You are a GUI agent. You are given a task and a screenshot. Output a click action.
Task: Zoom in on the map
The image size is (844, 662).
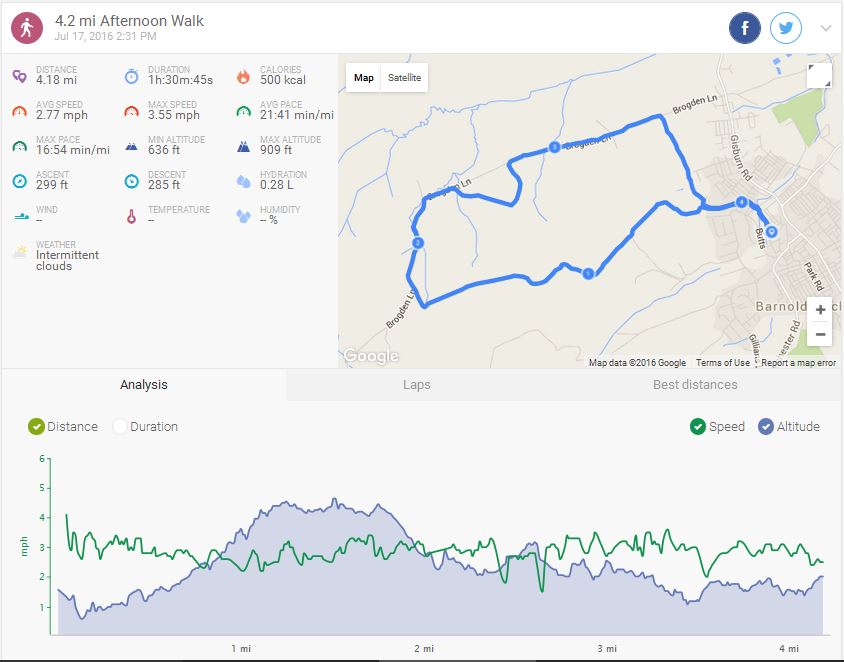(820, 310)
